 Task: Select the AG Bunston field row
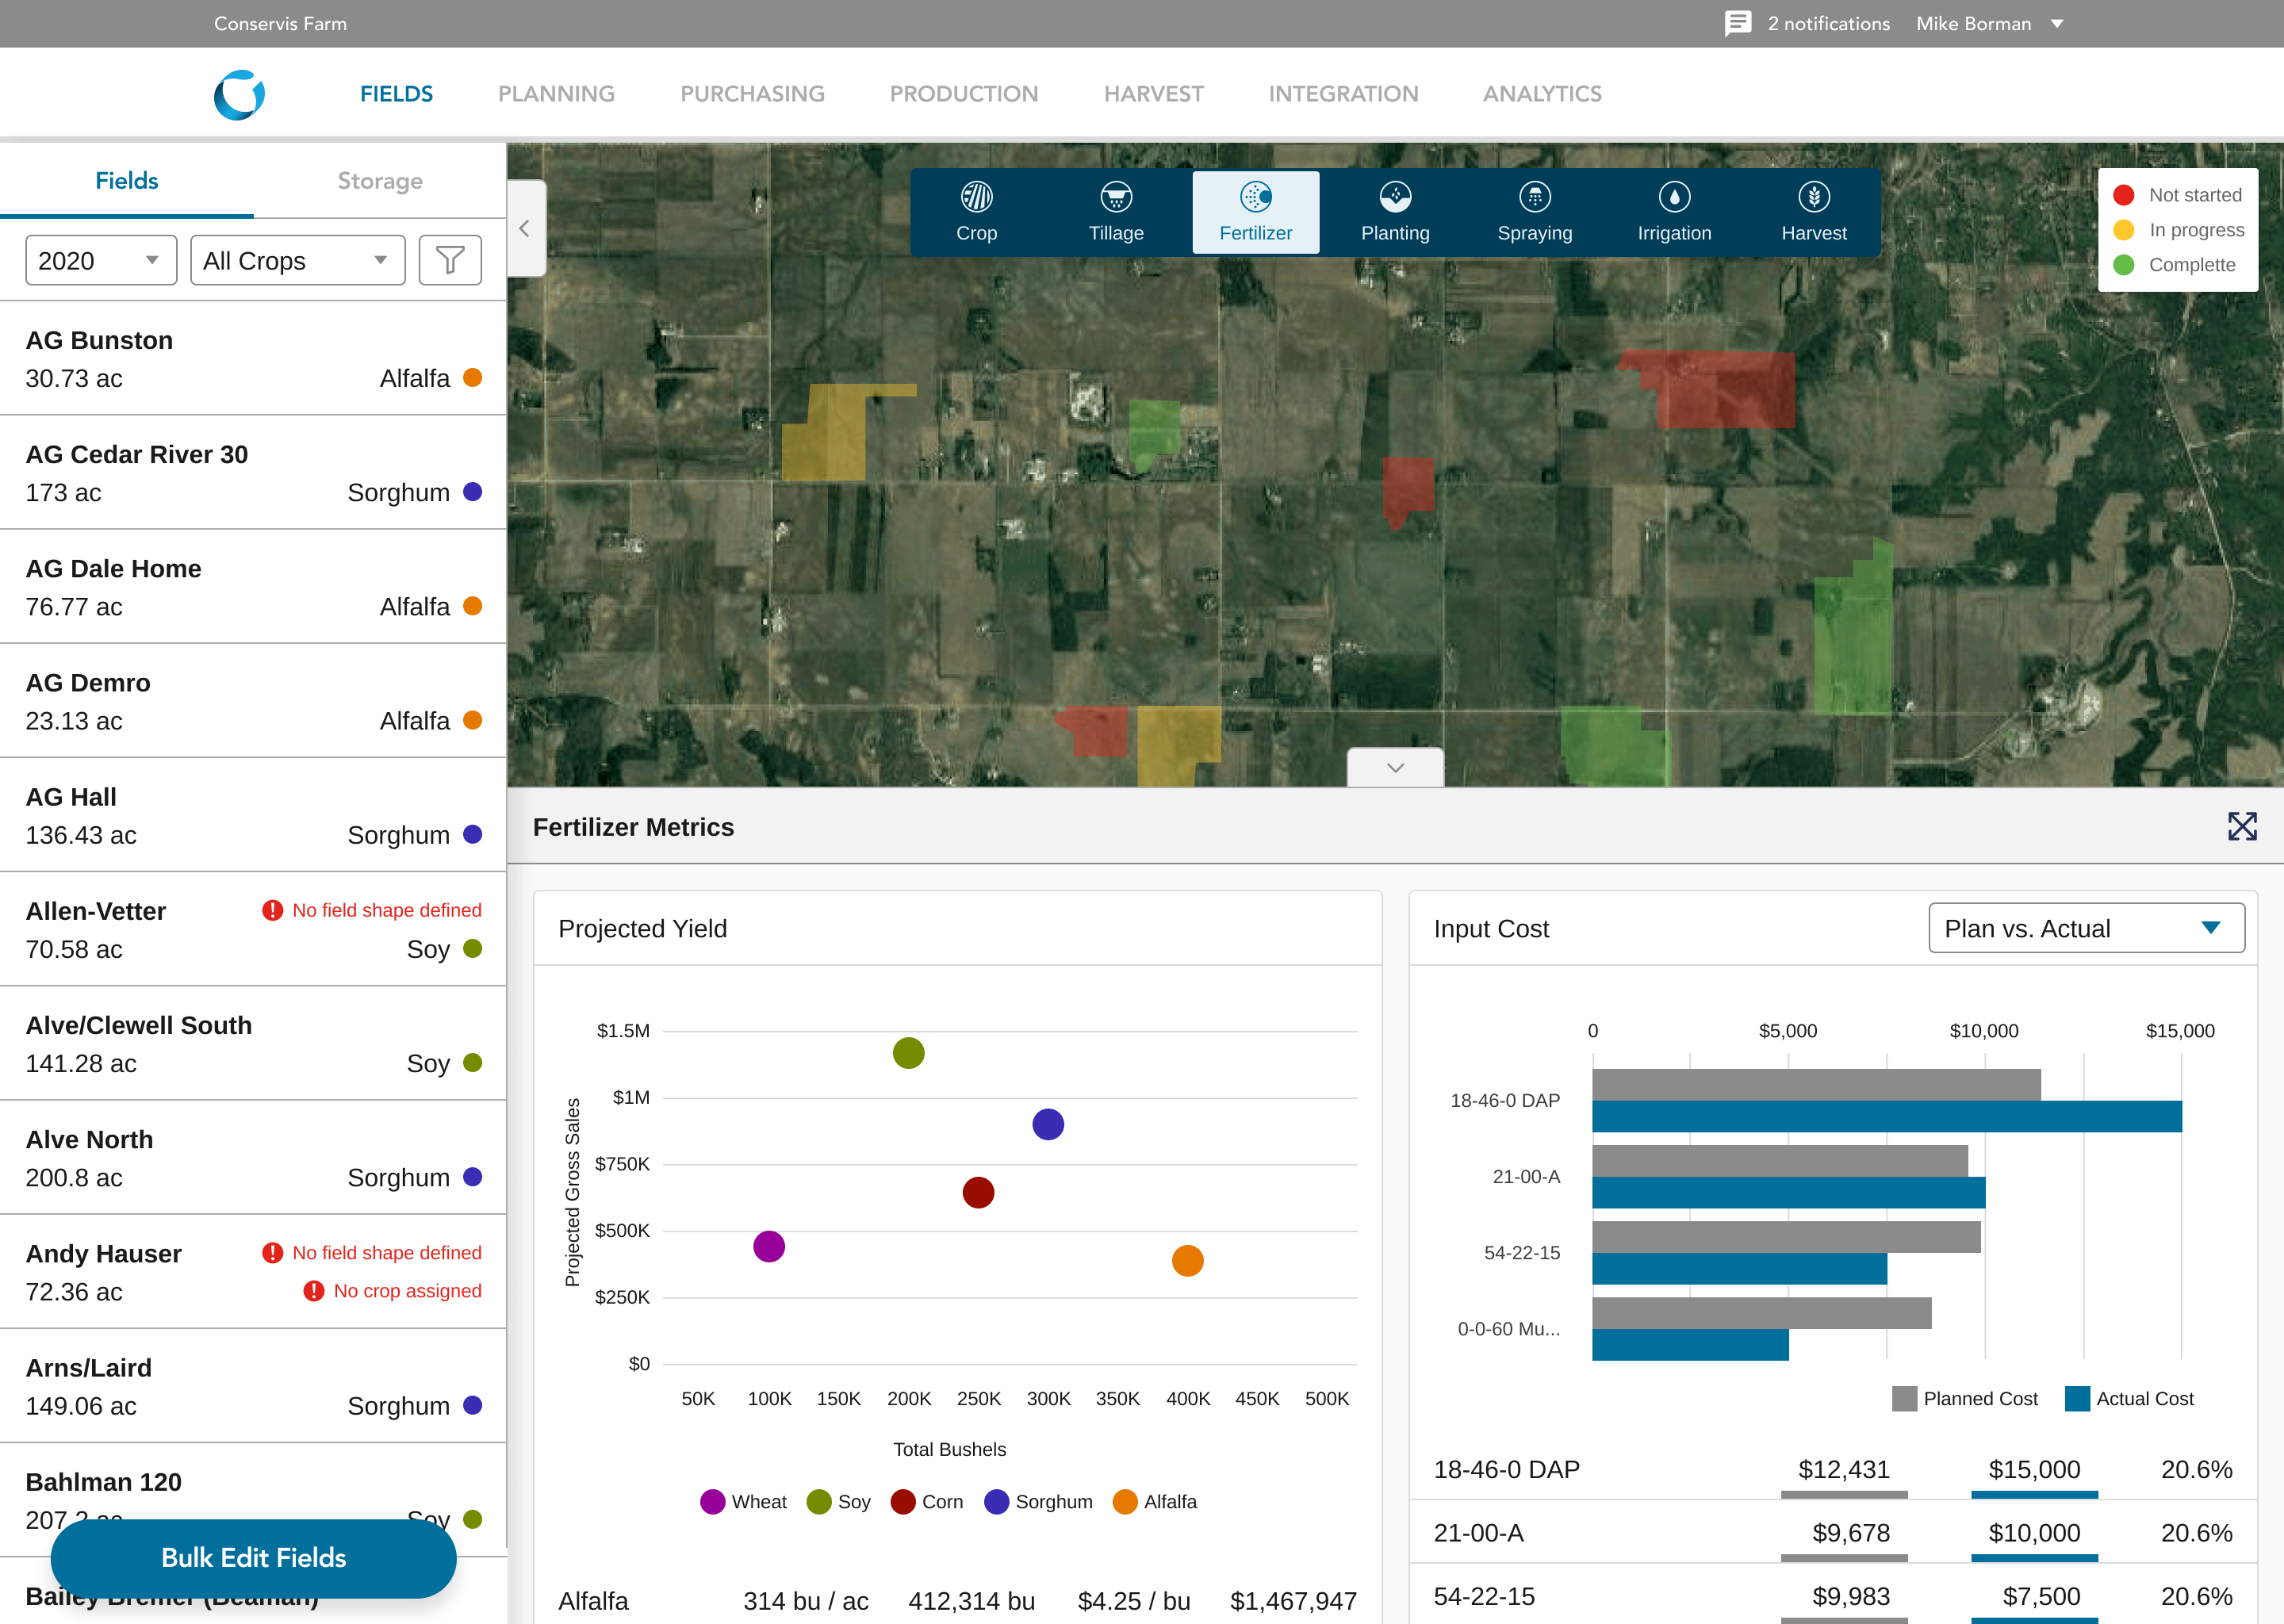coord(253,359)
